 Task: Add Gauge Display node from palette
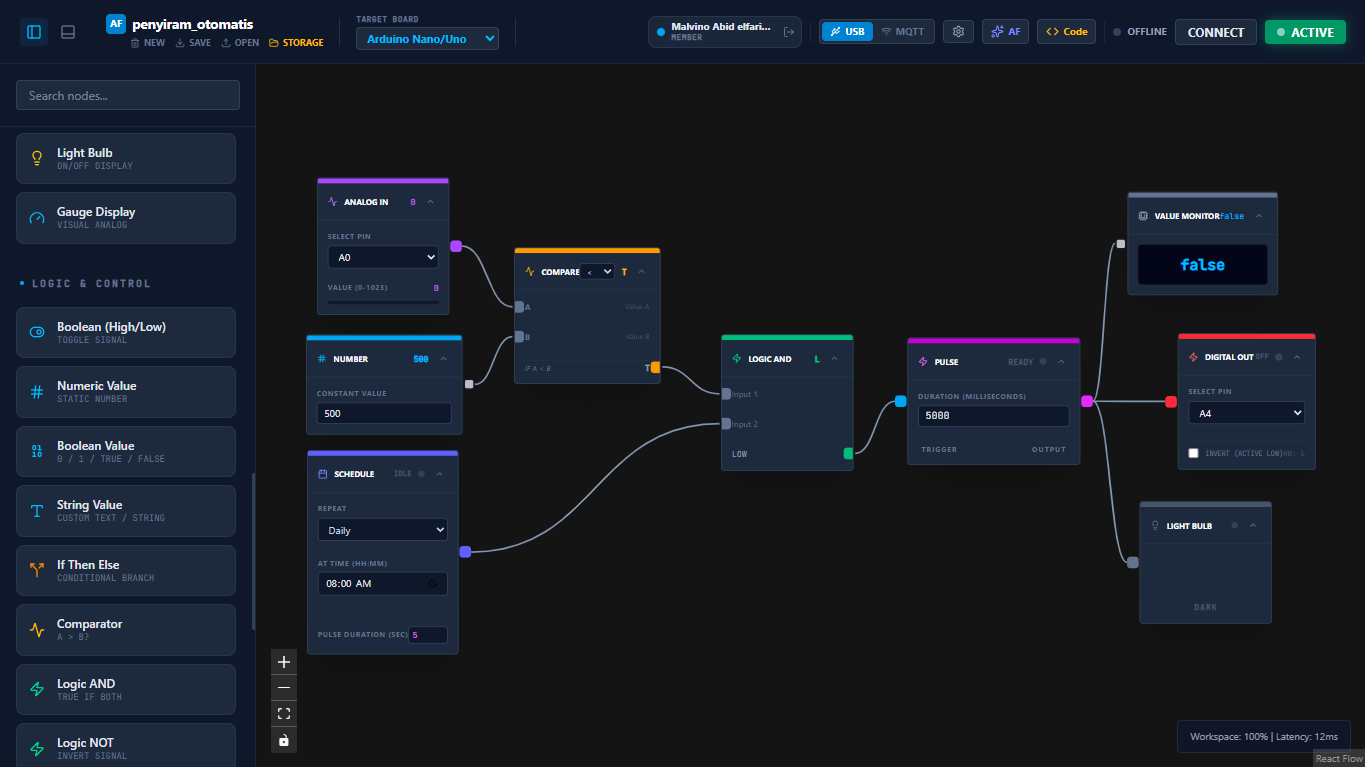(126, 218)
